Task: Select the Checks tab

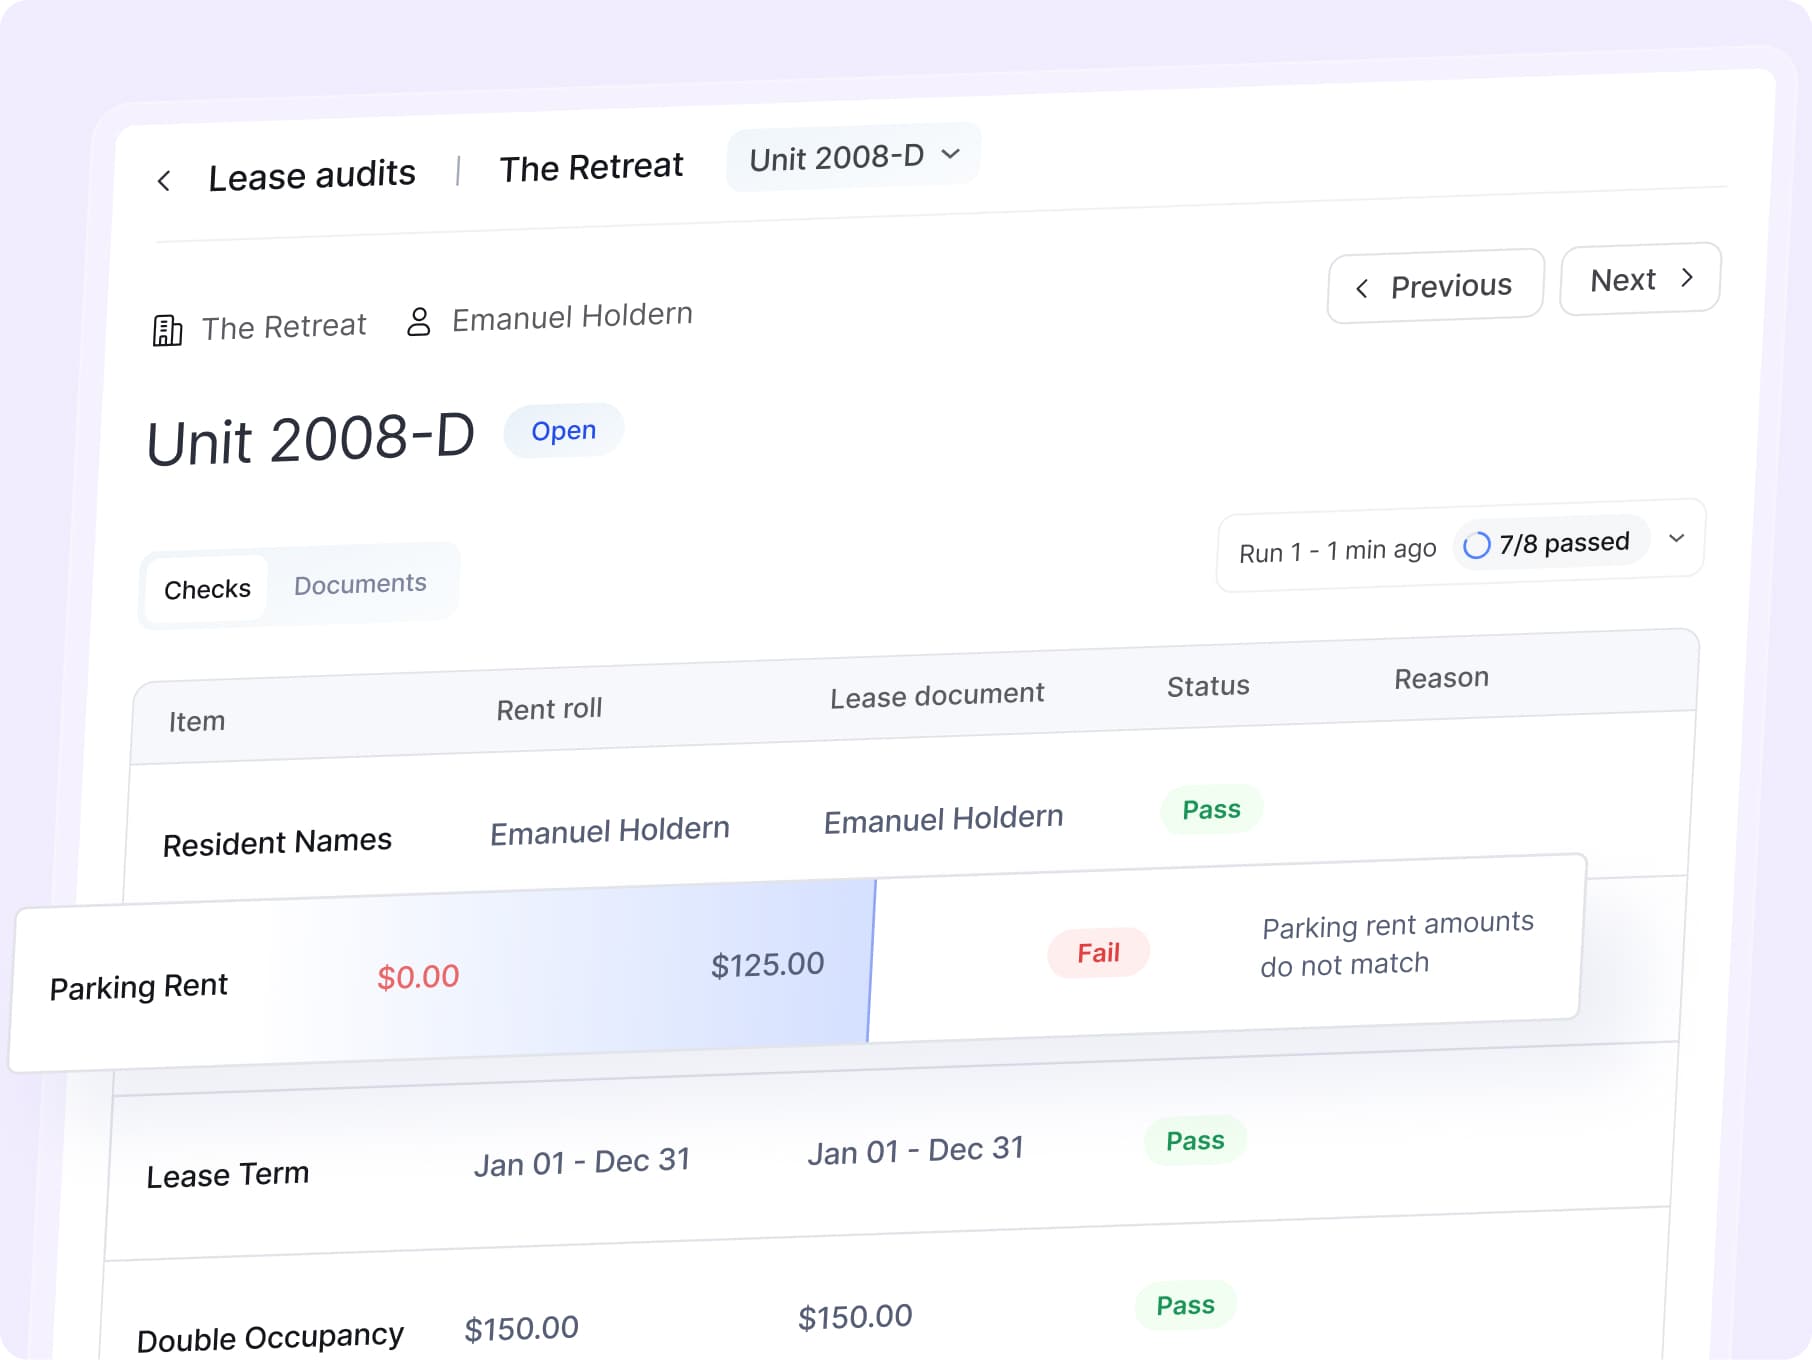Action: tap(206, 589)
